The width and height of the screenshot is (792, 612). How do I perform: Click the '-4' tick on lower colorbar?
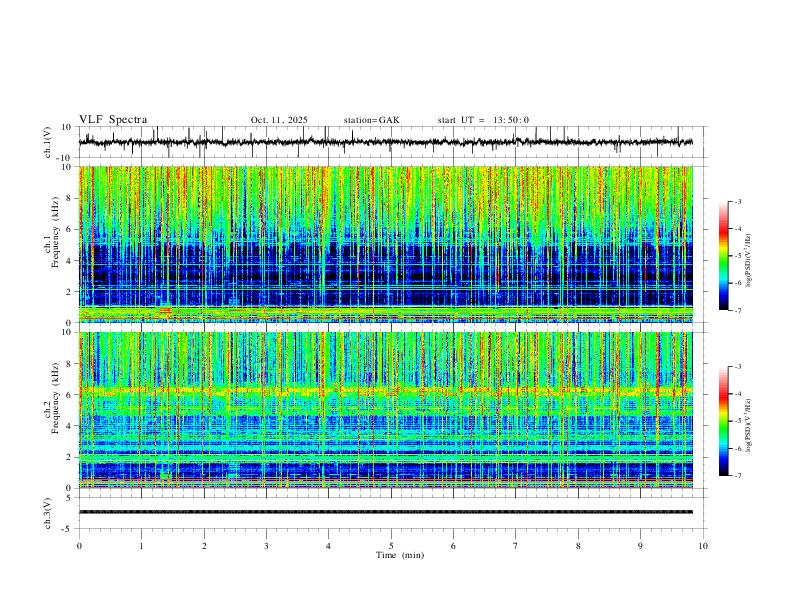click(x=737, y=394)
